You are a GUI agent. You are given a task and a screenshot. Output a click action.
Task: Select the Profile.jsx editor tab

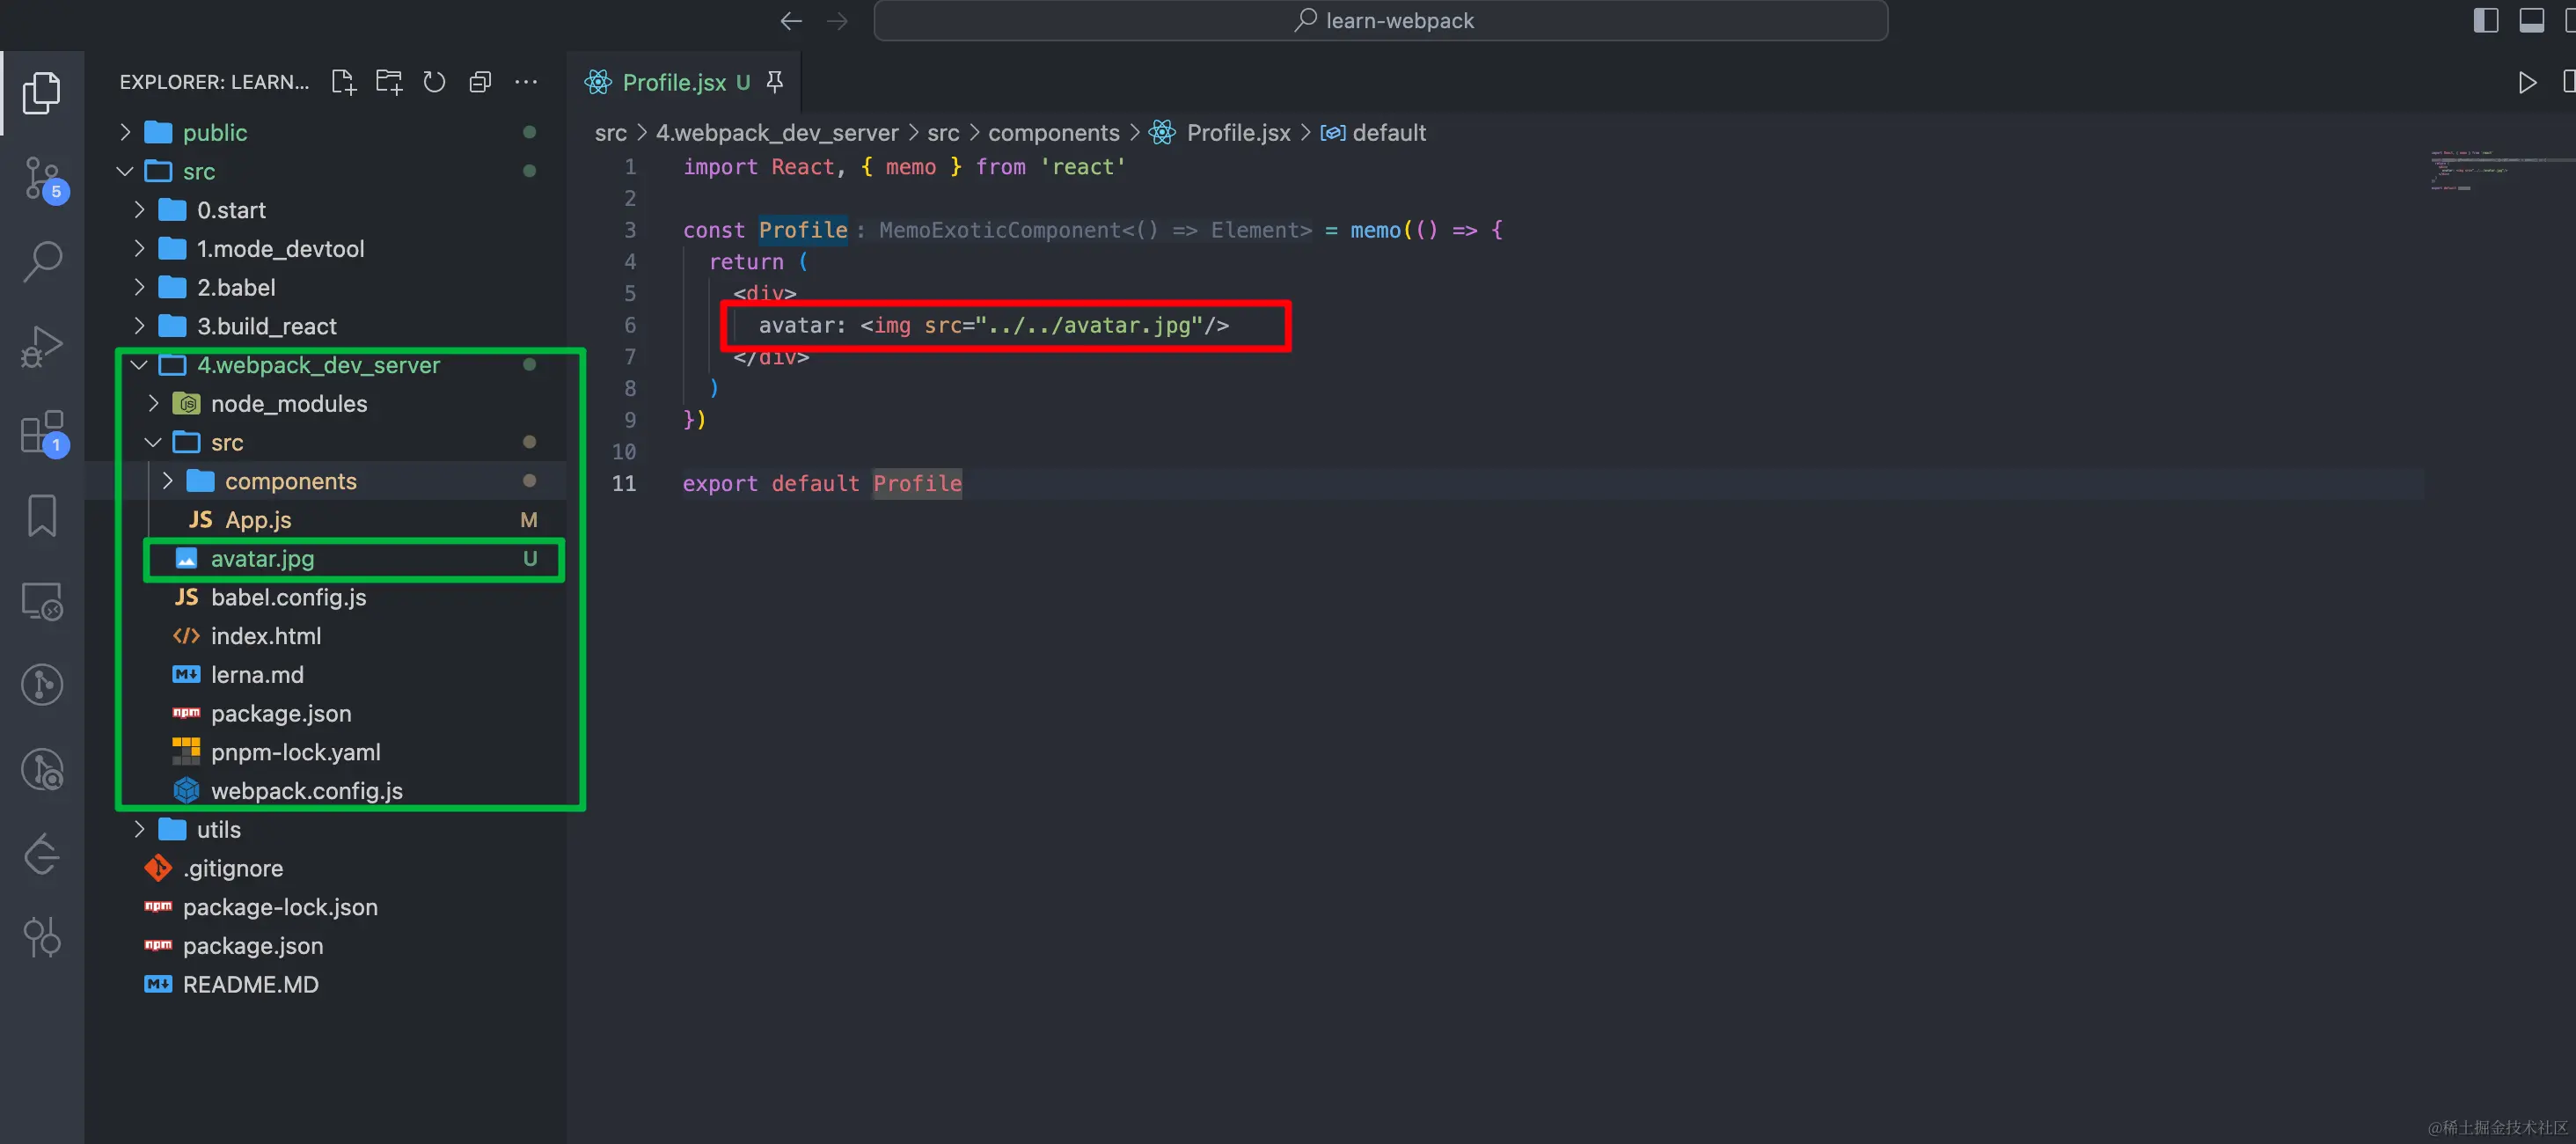click(x=673, y=82)
